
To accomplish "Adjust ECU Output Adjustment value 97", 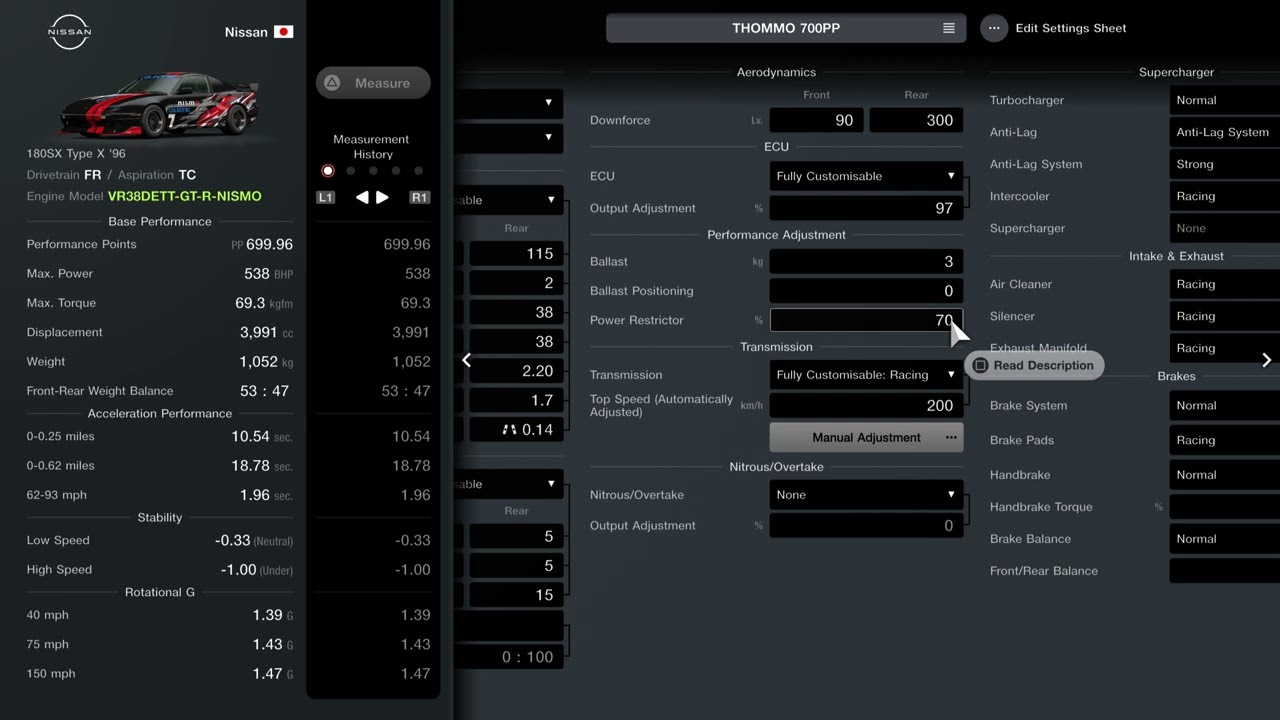I will pos(866,208).
